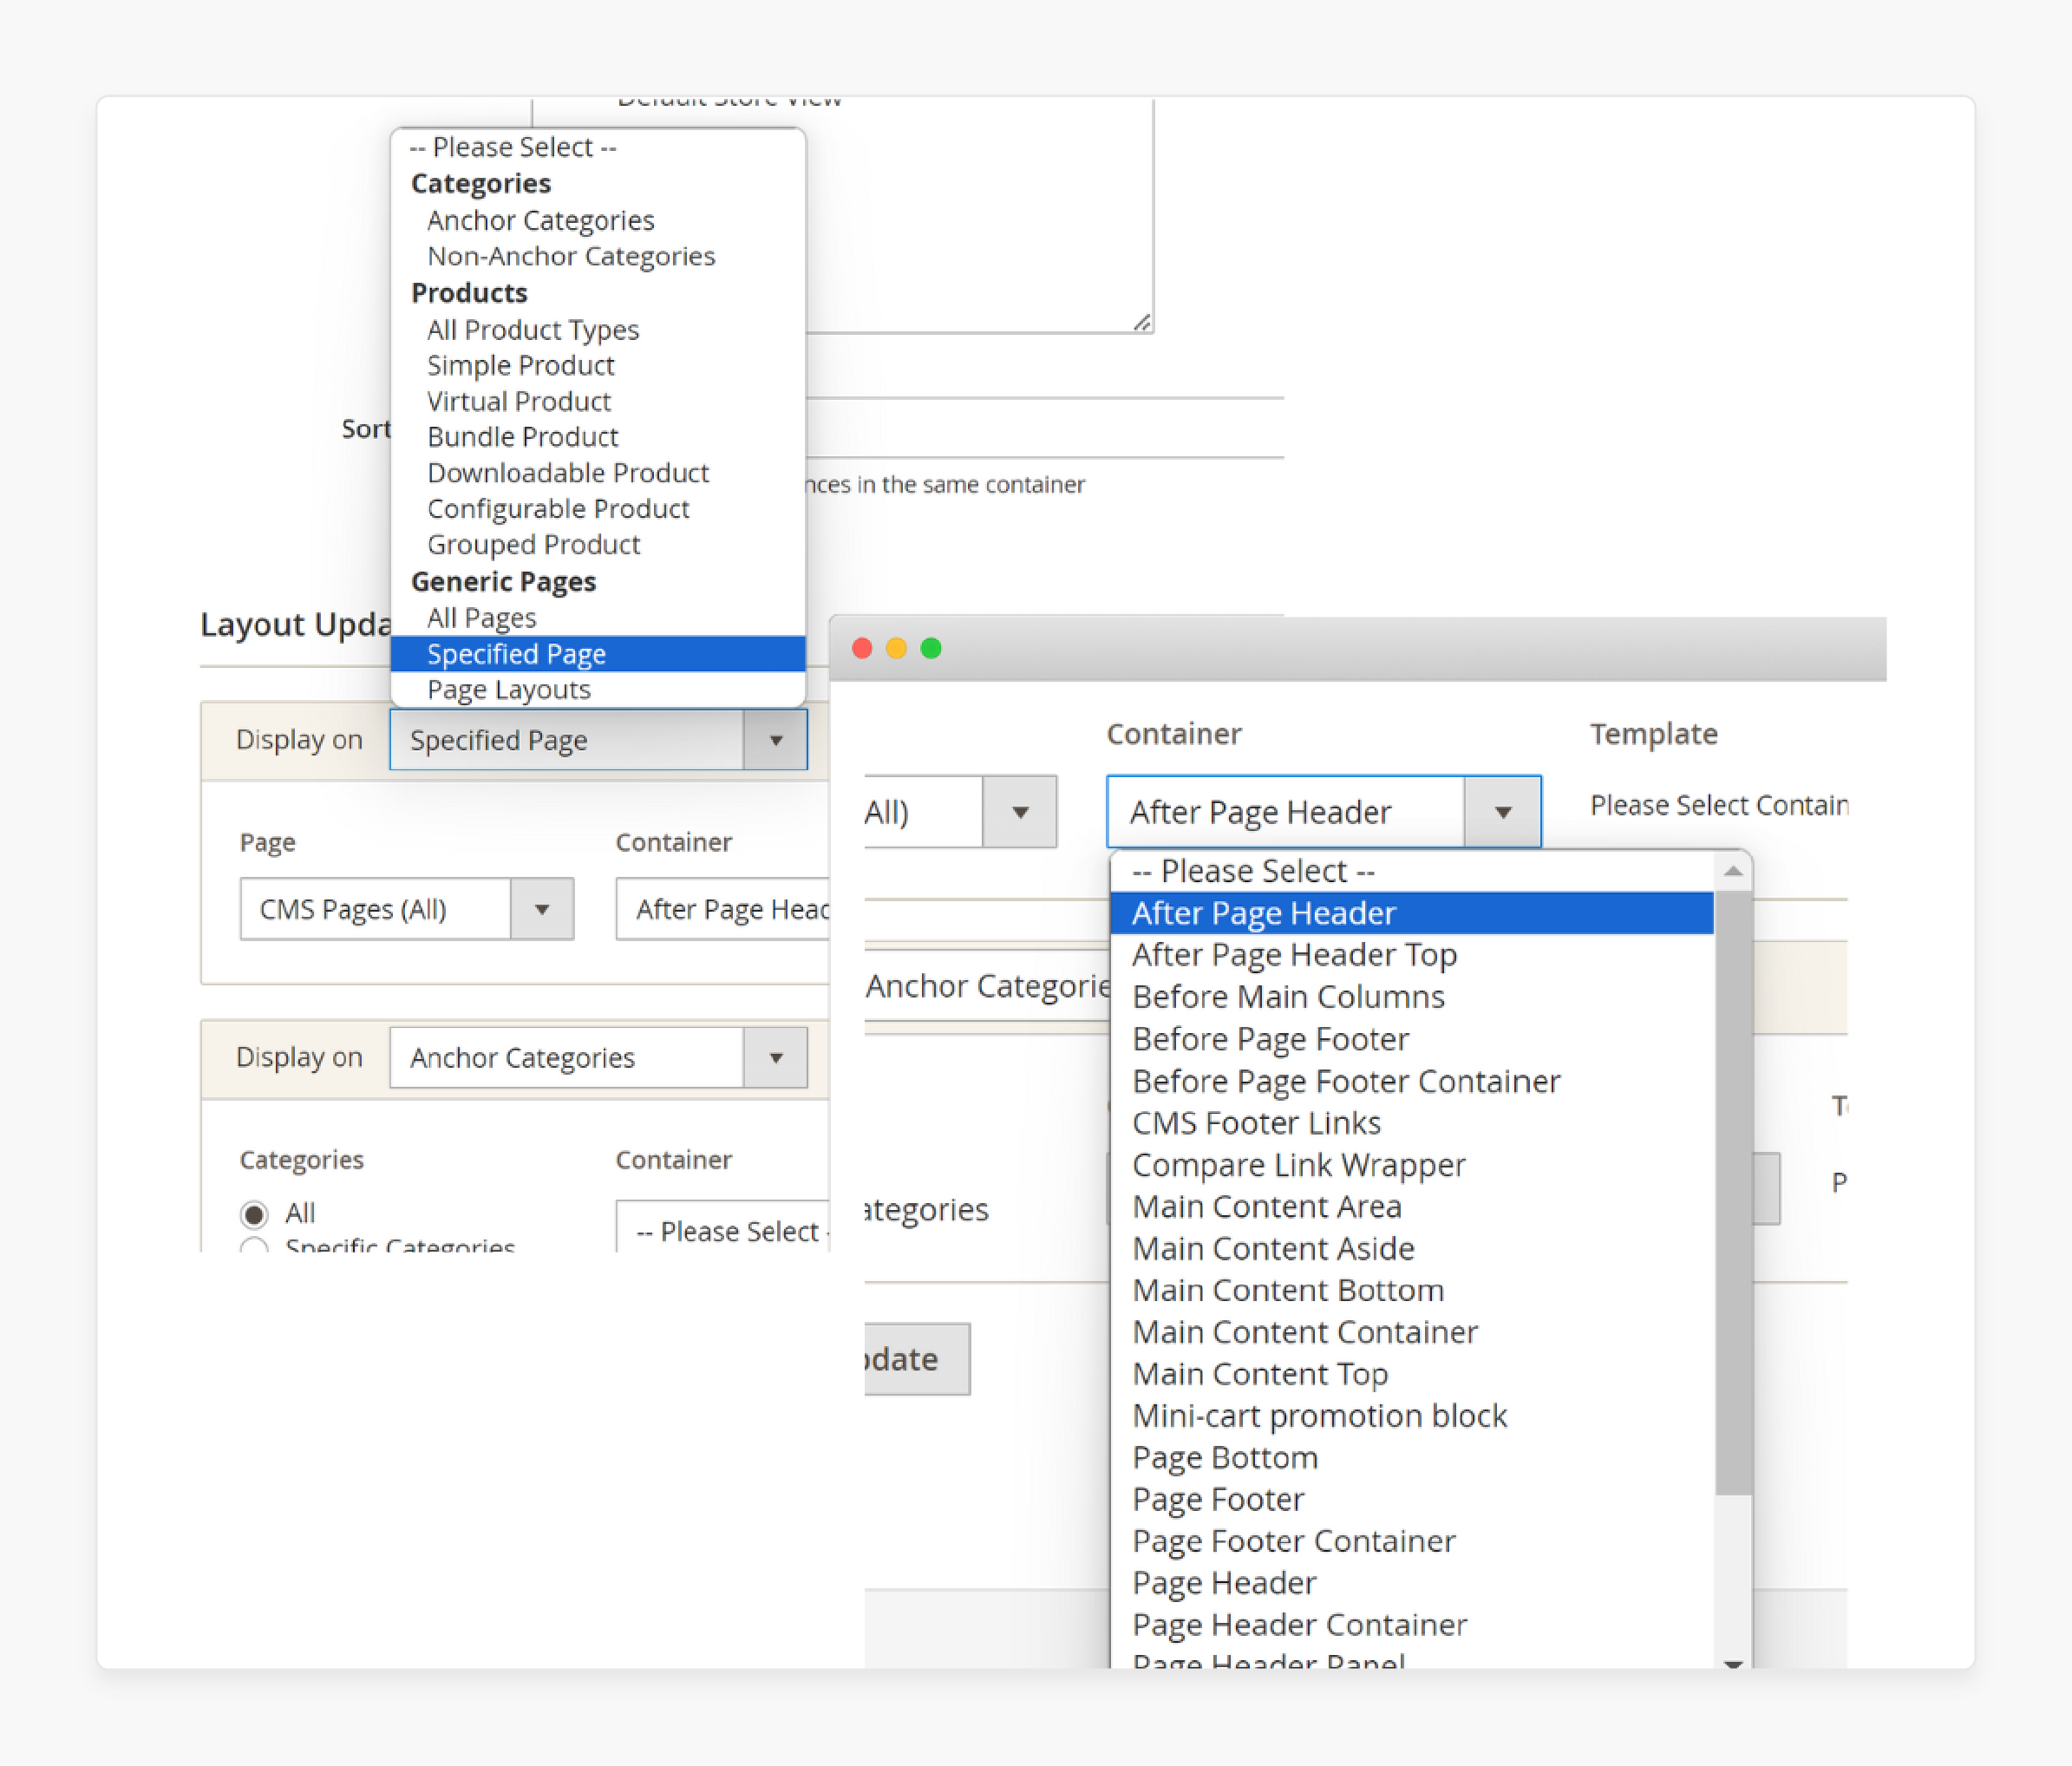The height and width of the screenshot is (1766, 2072).
Task: Choose Virtual Product option
Action: 598,401
